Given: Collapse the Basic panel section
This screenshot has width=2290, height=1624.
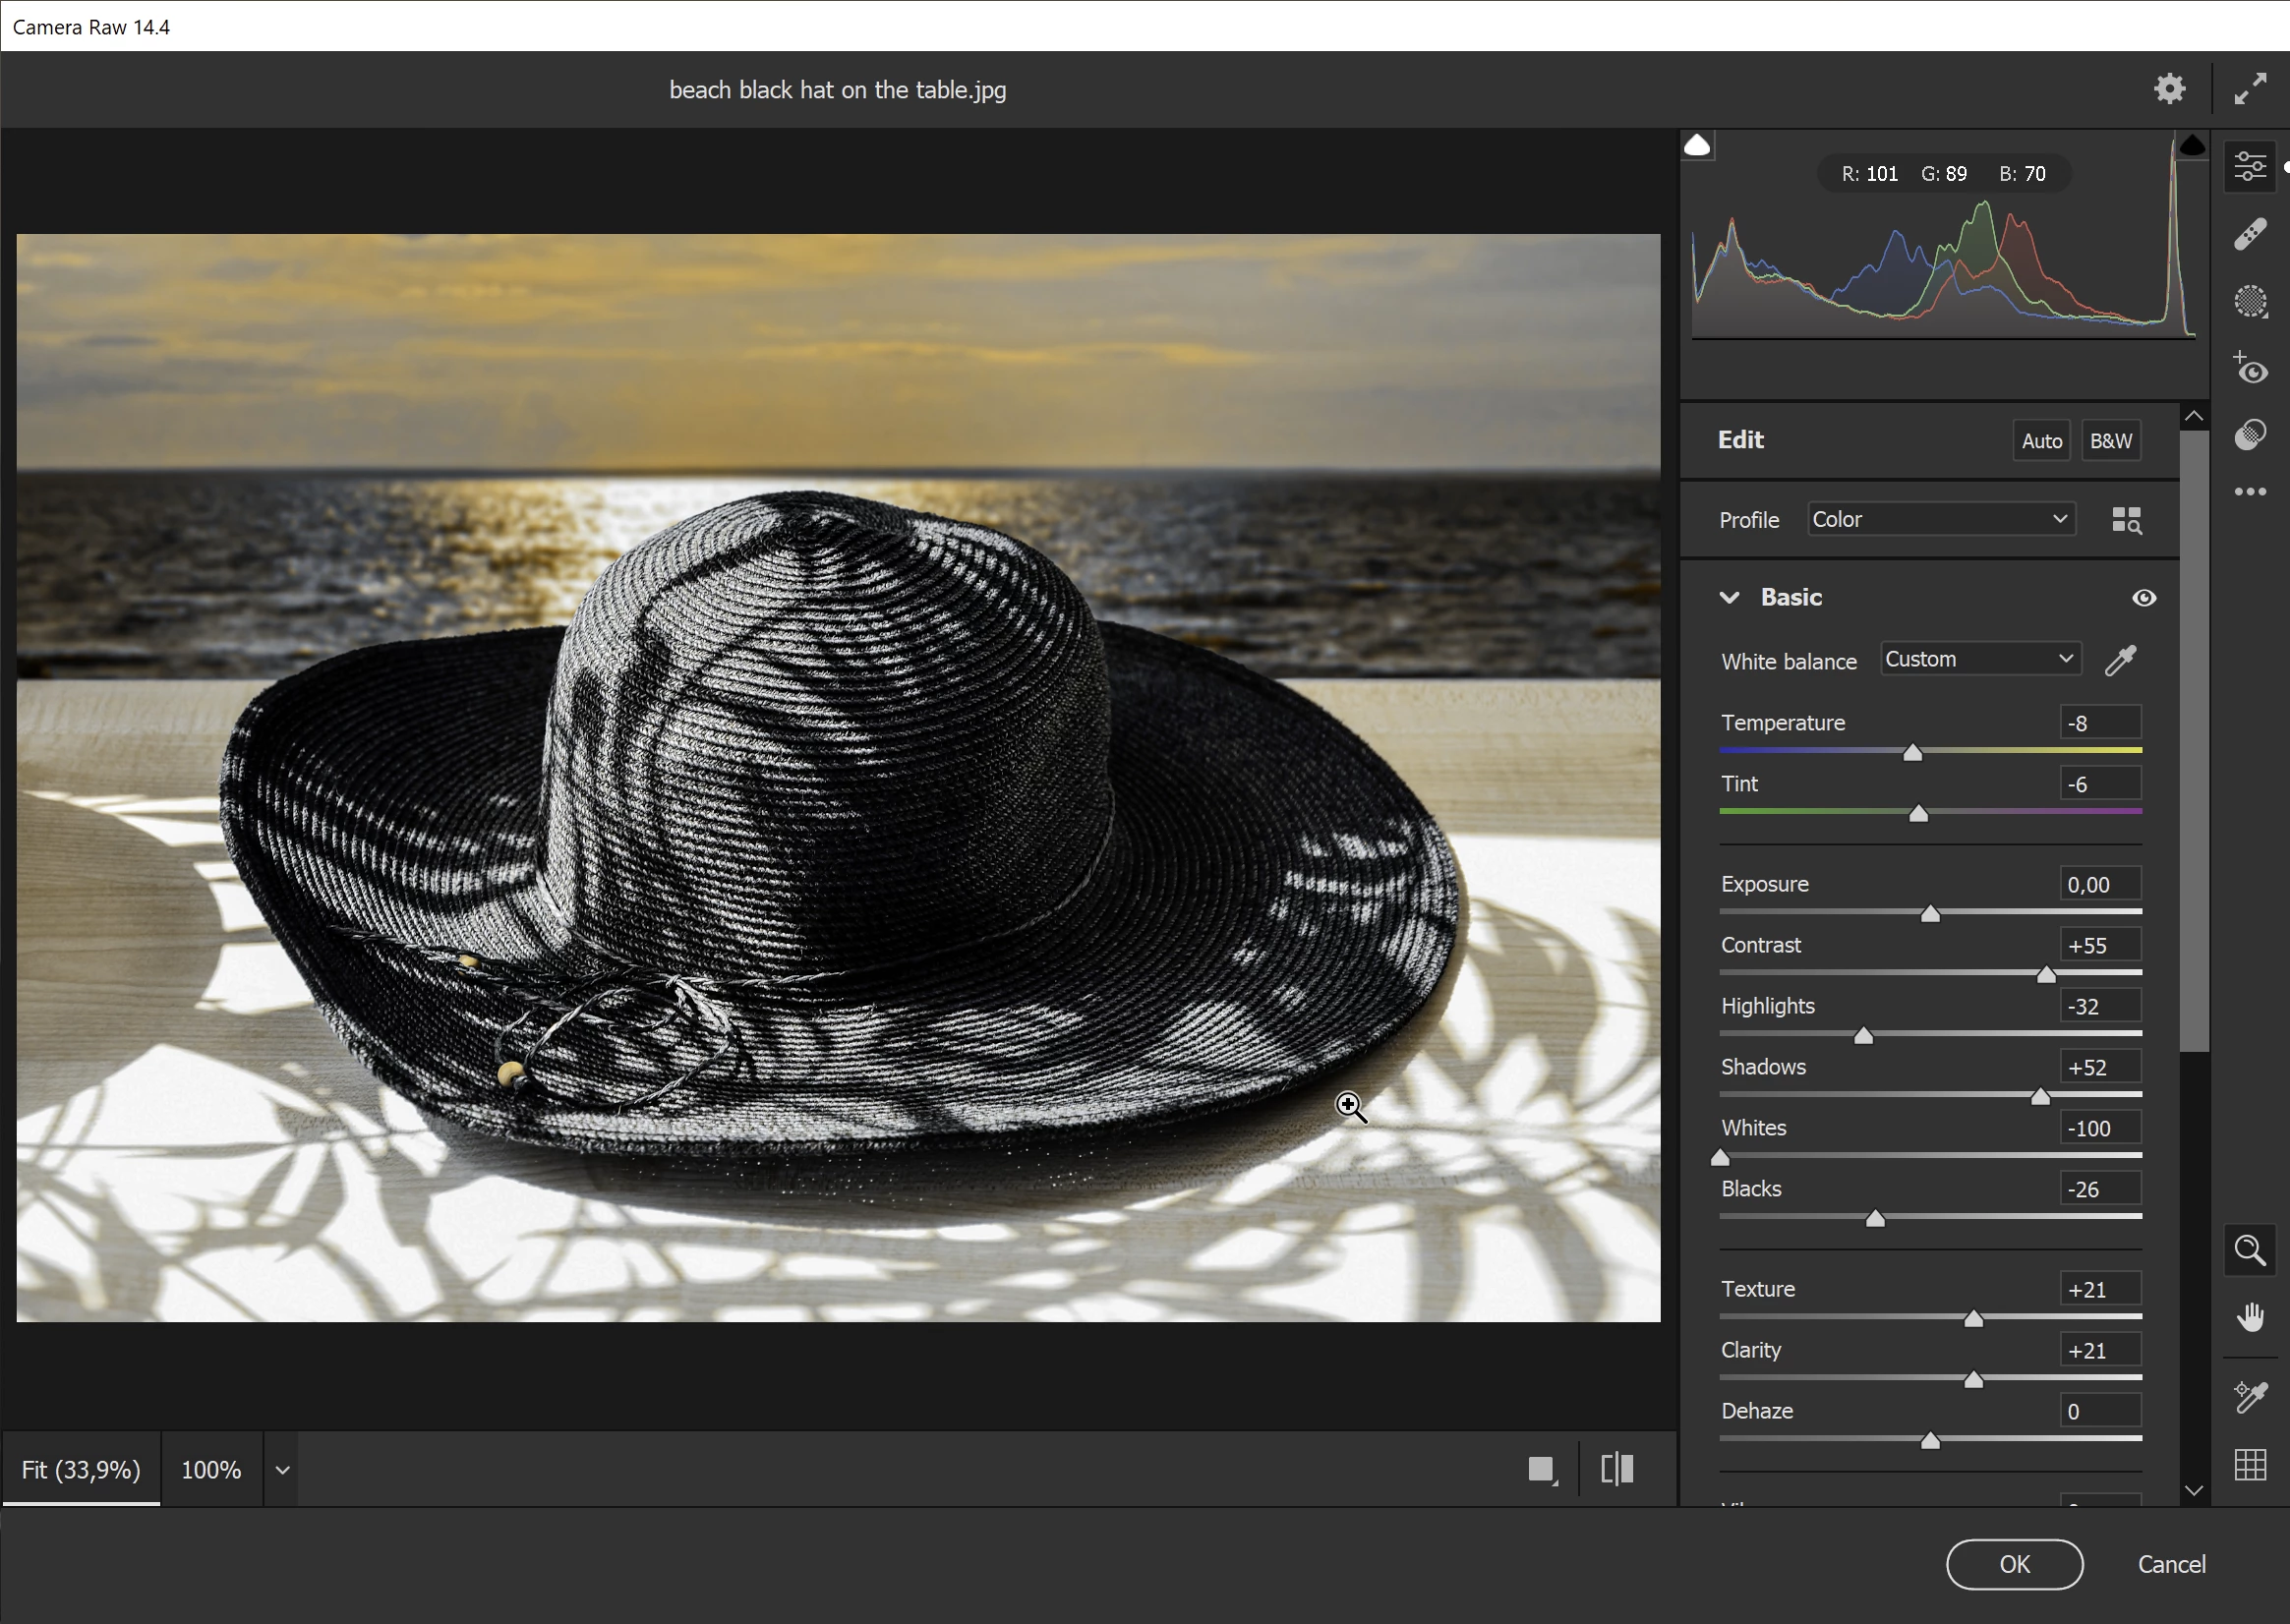Looking at the screenshot, I should click(x=1729, y=598).
